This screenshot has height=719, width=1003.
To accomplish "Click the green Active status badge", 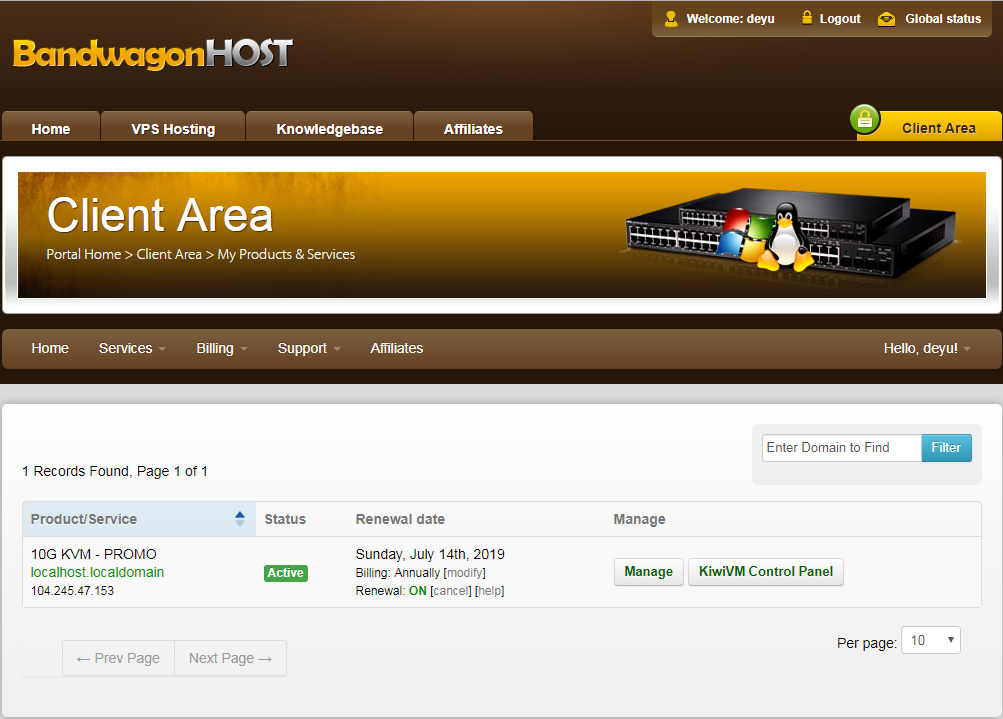I will tap(286, 573).
